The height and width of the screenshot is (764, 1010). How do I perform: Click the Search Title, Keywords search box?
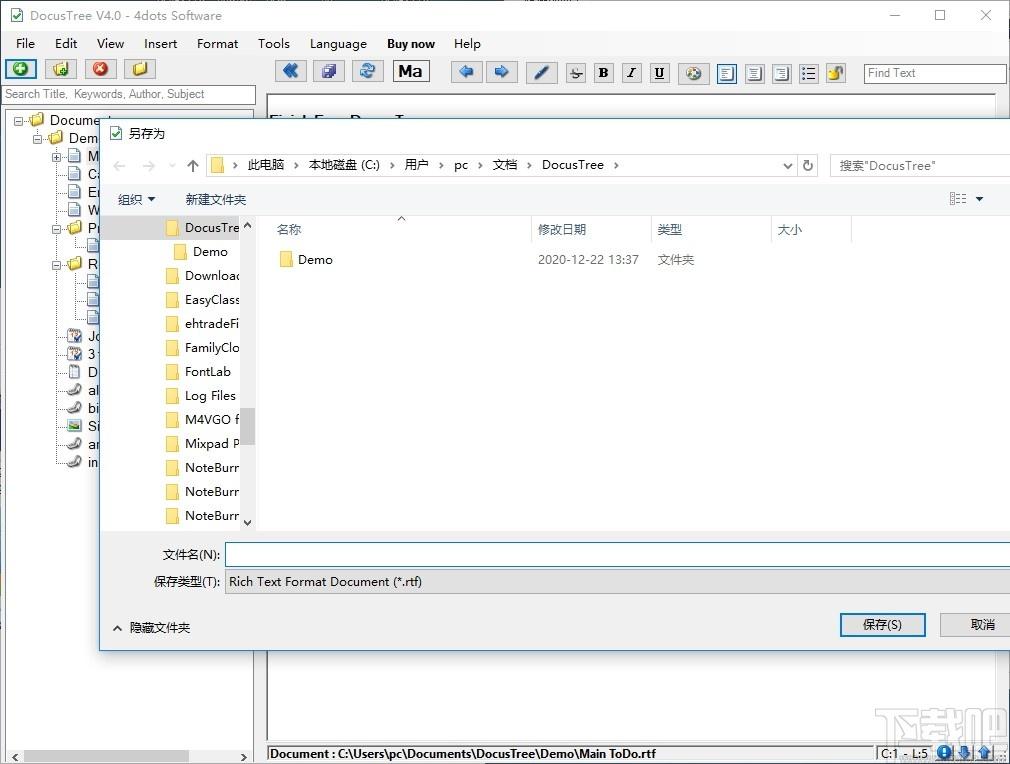[x=129, y=94]
